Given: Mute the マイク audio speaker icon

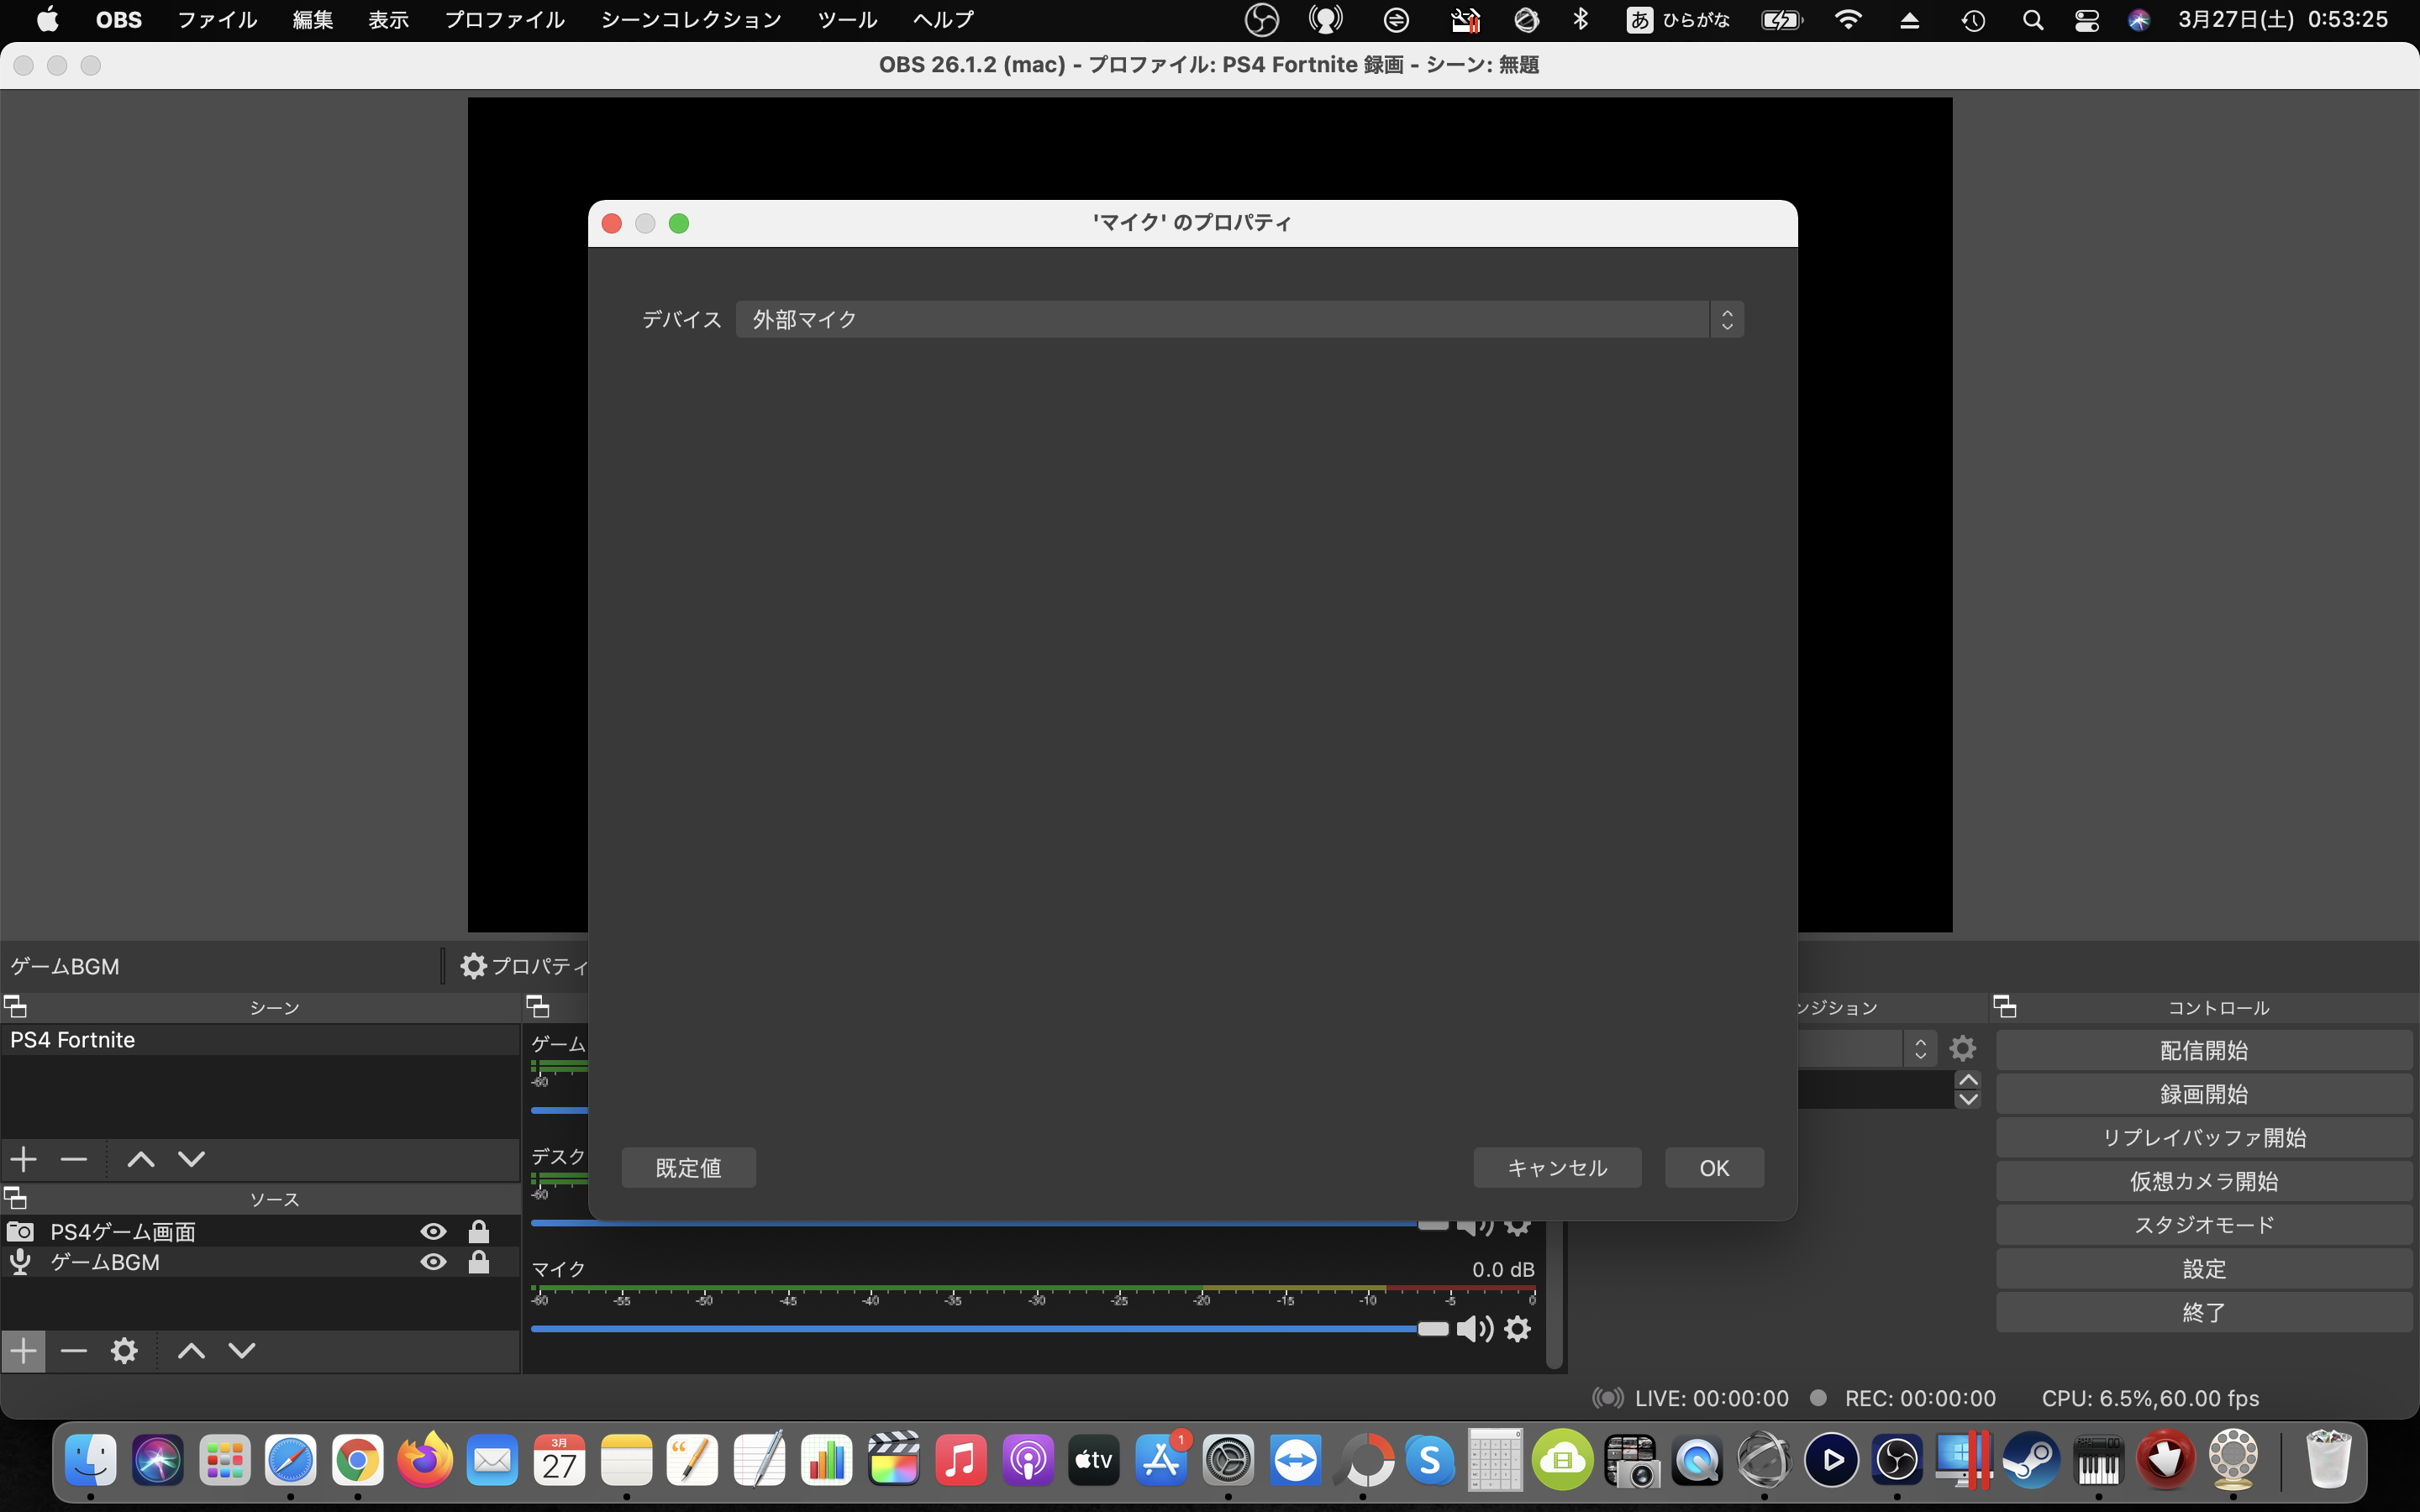Looking at the screenshot, I should click(x=1473, y=1329).
